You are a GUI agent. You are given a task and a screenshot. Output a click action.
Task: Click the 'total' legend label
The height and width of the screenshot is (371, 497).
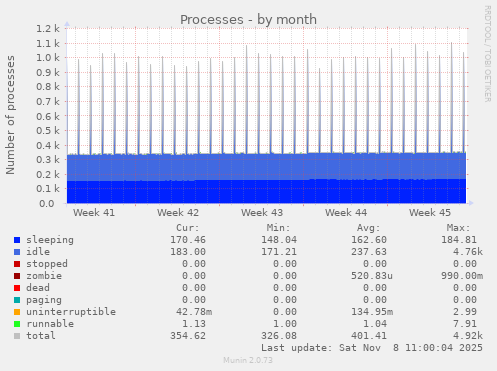41,336
